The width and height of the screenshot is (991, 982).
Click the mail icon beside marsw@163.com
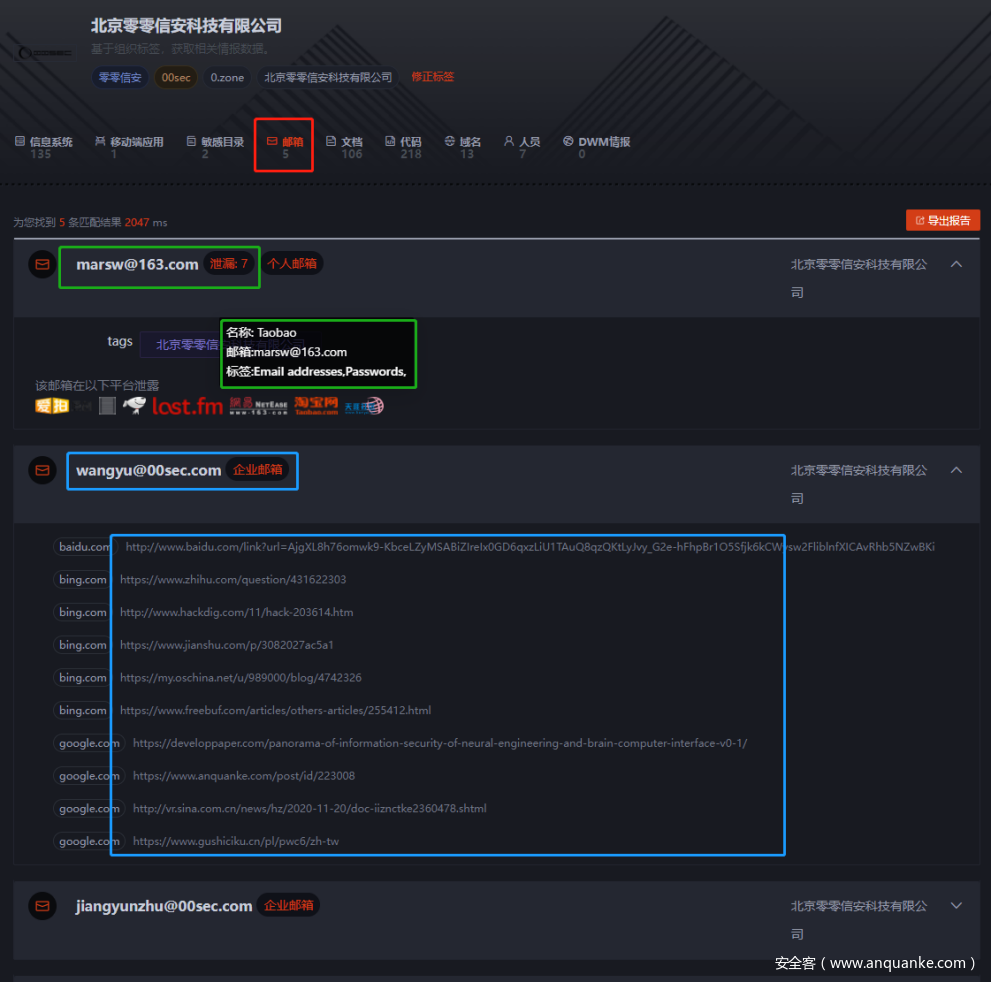click(x=42, y=264)
